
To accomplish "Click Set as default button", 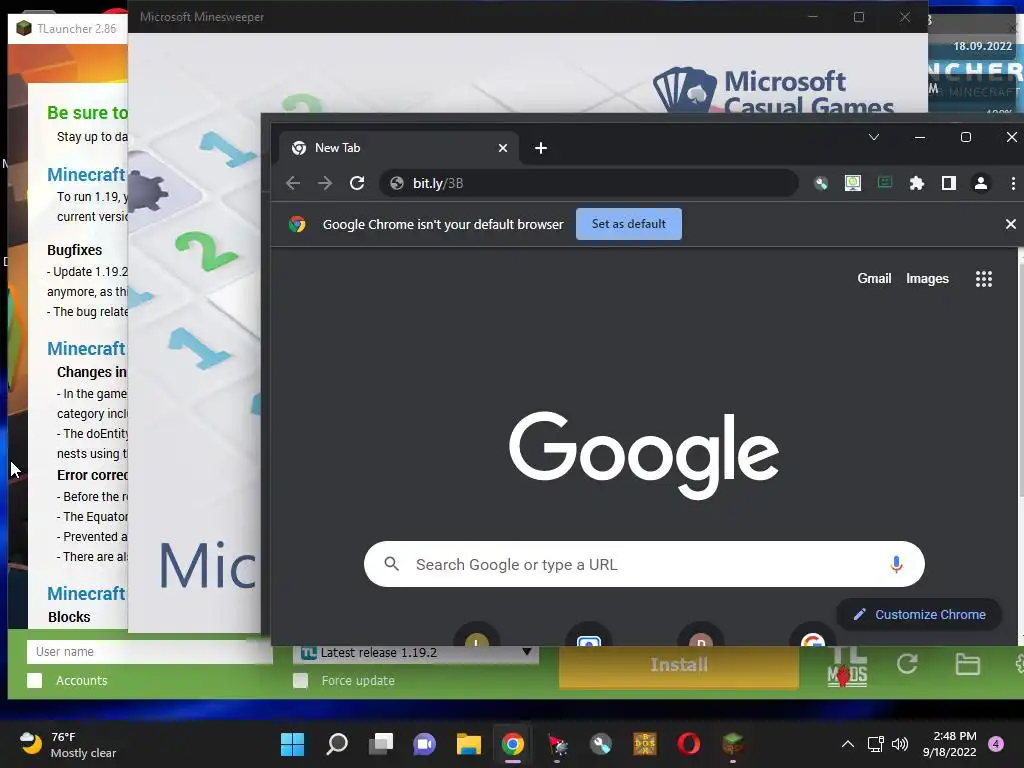I will (629, 224).
